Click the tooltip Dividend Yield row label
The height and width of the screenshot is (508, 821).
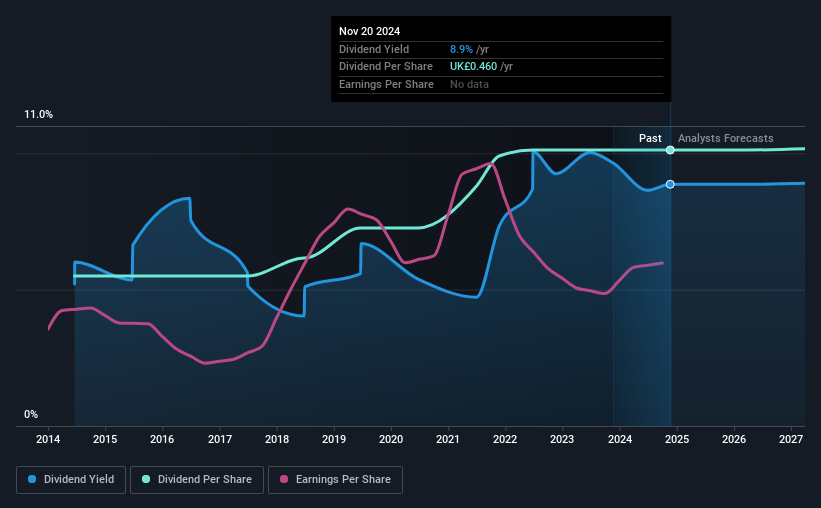pyautogui.click(x=374, y=49)
